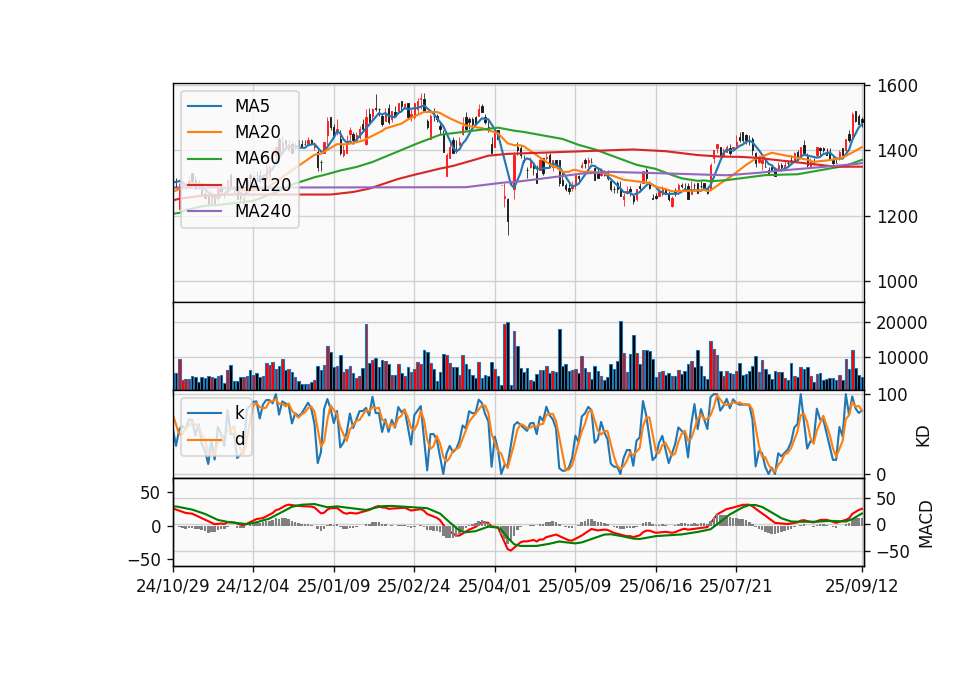Click the red MA120 legend line sample
Viewport: 960px width, 690px height.
pos(204,185)
